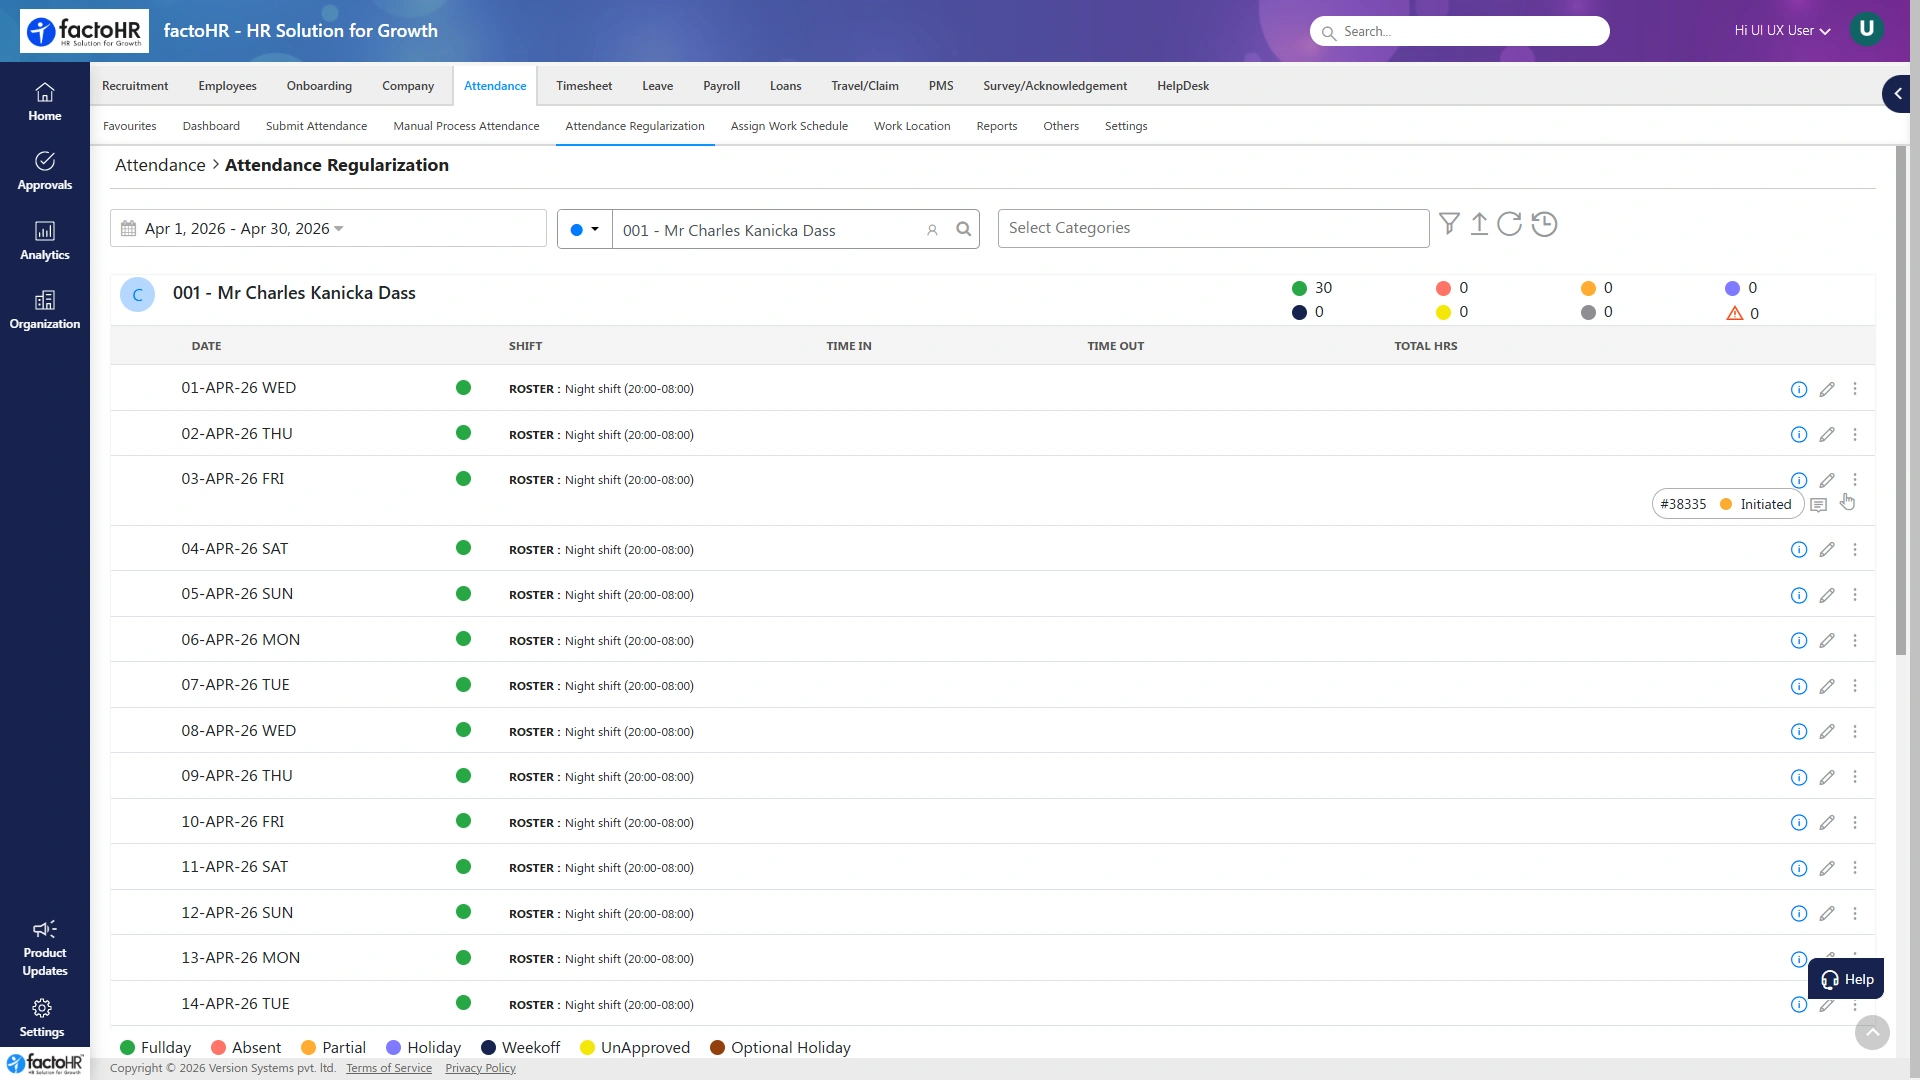Image resolution: width=1920 pixels, height=1080 pixels.
Task: Open sidebar Settings gear
Action: point(42,1018)
